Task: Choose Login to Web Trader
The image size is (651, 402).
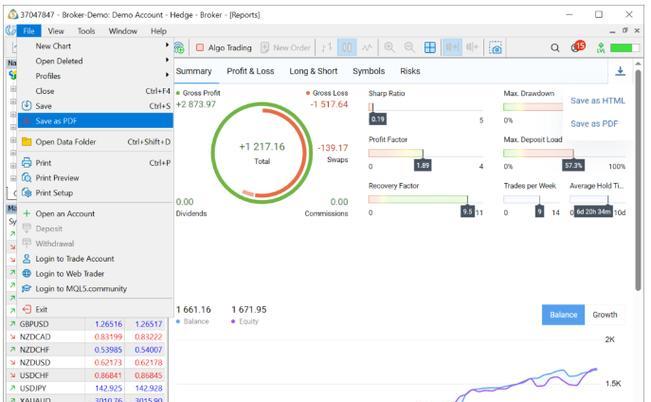Action: coord(95,273)
